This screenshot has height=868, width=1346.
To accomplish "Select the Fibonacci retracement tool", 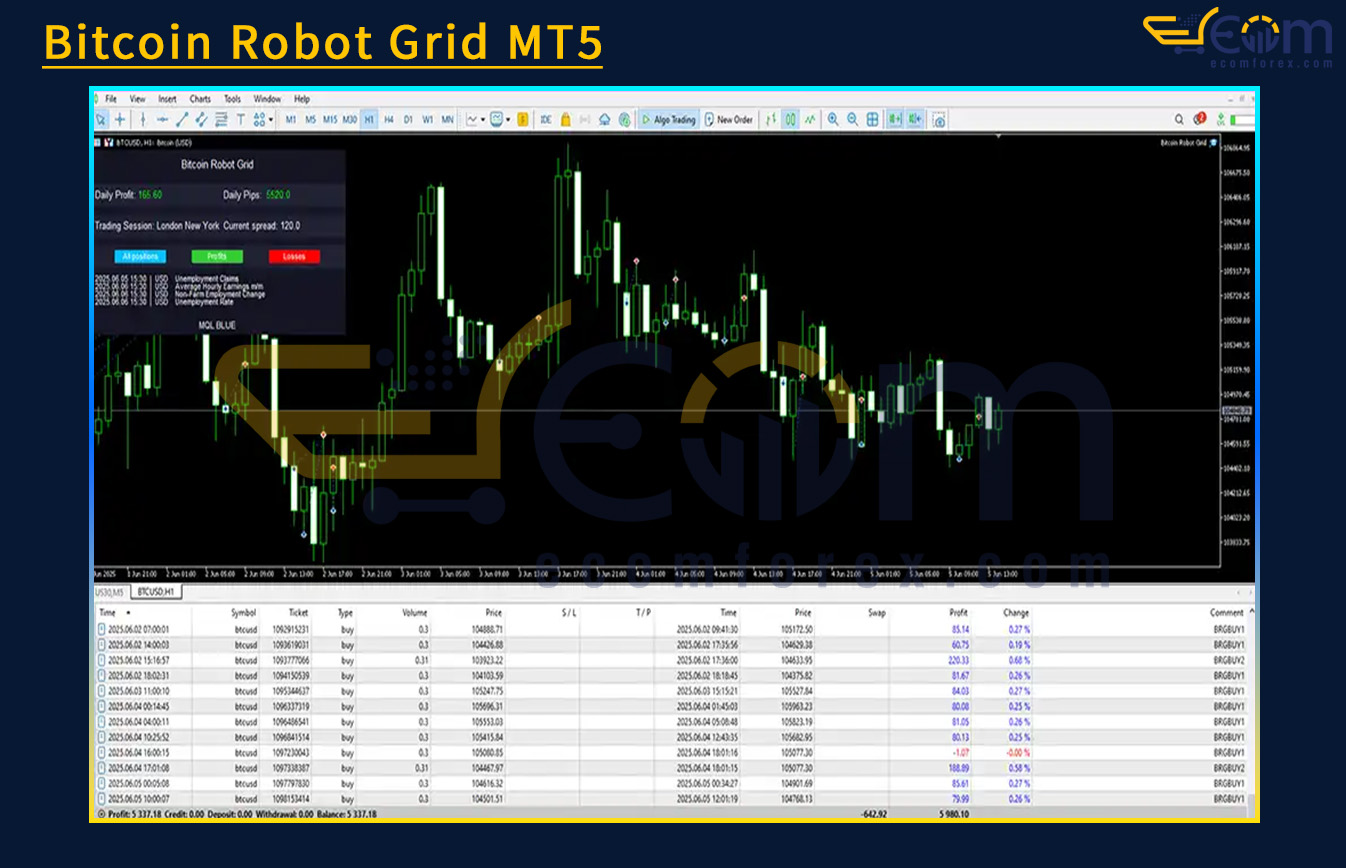I will pos(221,120).
